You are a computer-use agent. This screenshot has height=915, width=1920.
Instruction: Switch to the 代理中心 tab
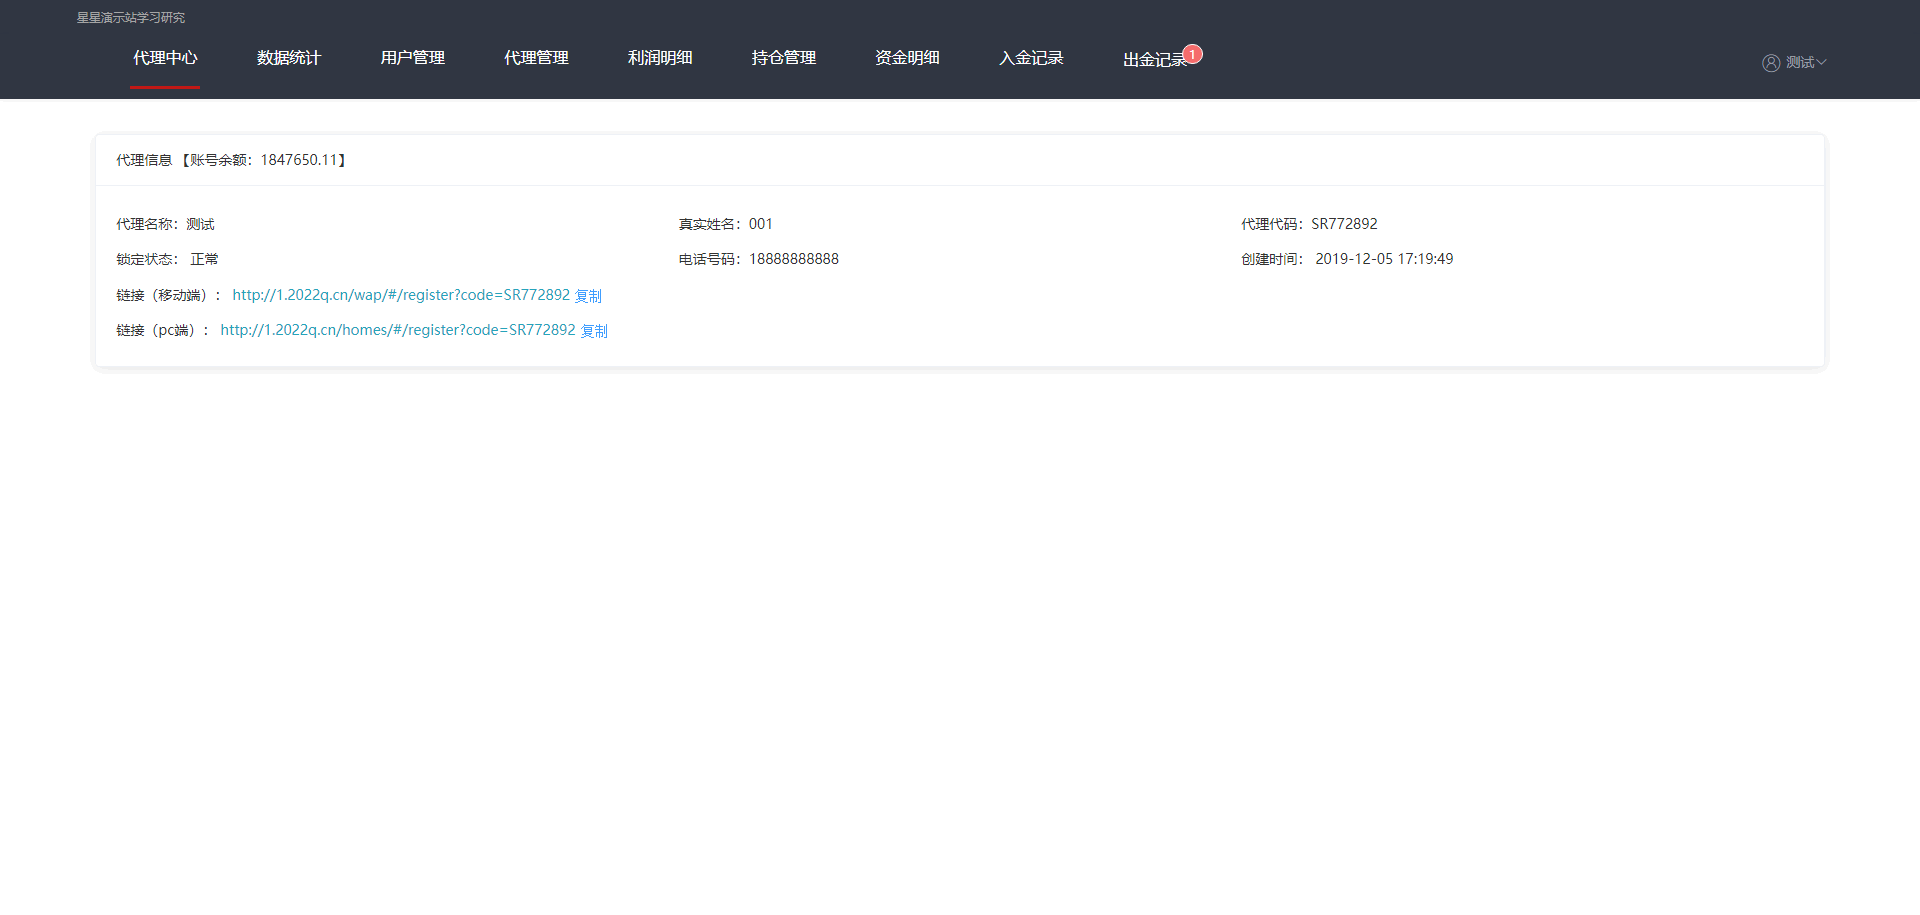pos(165,58)
